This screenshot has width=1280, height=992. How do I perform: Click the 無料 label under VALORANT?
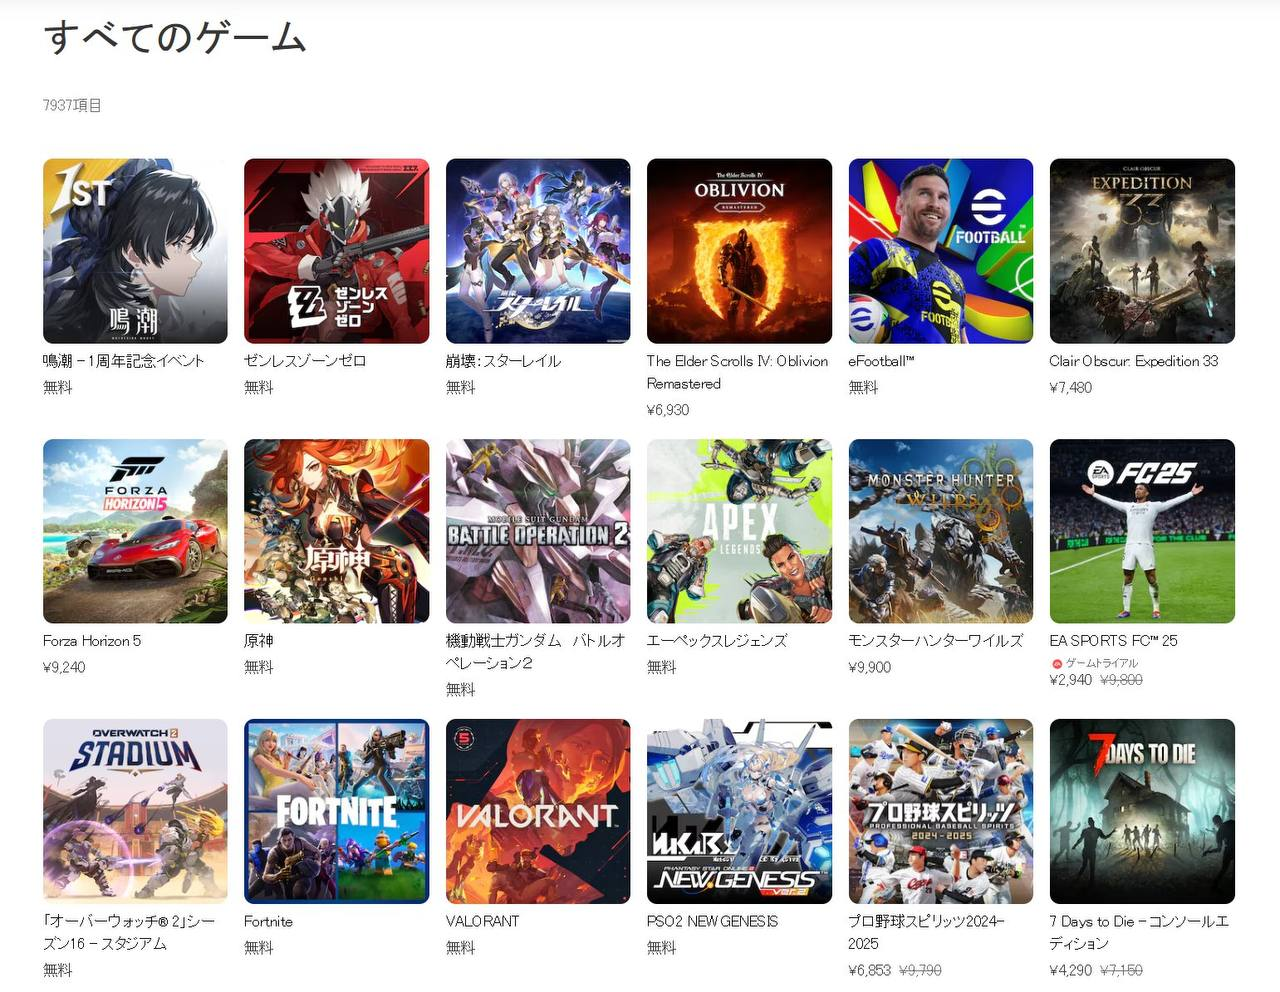pos(461,947)
